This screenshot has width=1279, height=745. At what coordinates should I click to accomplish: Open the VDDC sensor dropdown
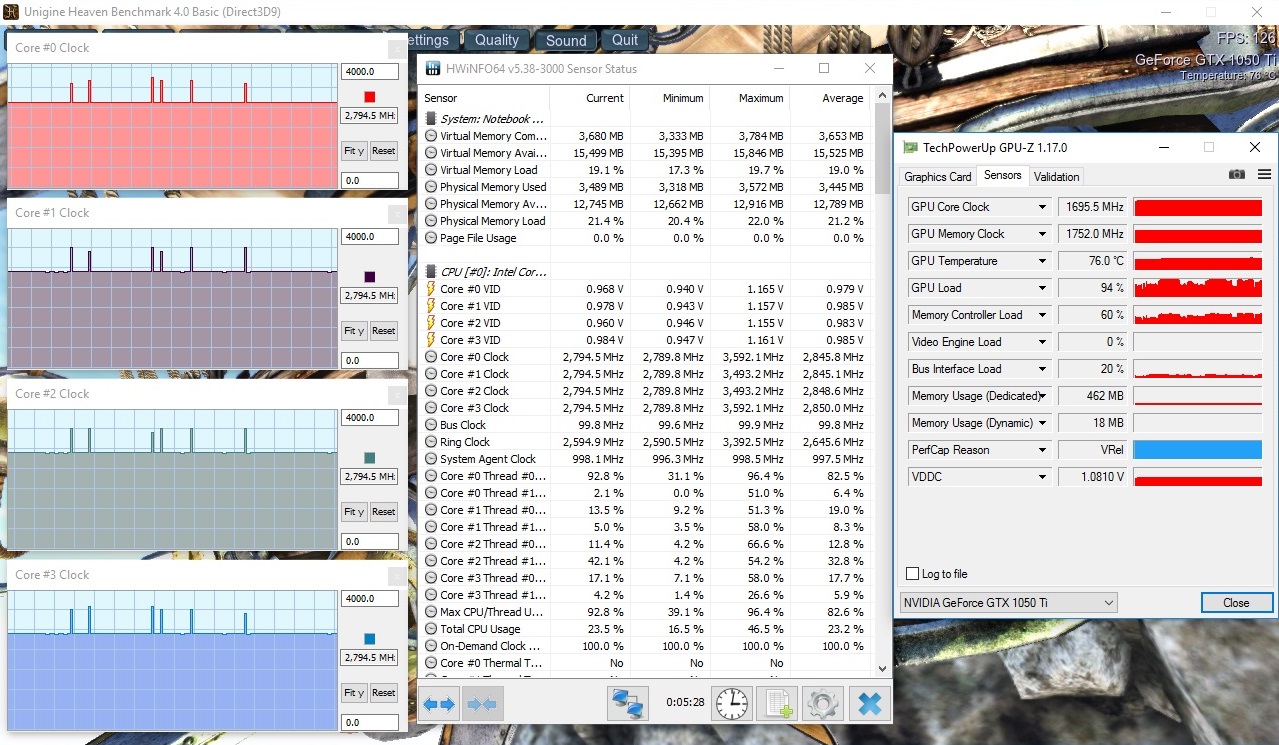[x=1042, y=477]
